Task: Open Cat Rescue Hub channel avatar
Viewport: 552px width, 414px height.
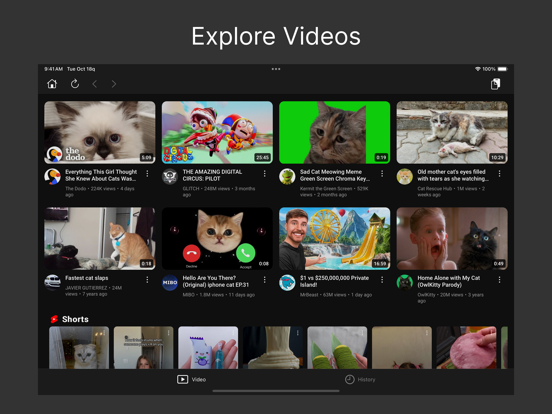Action: (x=405, y=176)
